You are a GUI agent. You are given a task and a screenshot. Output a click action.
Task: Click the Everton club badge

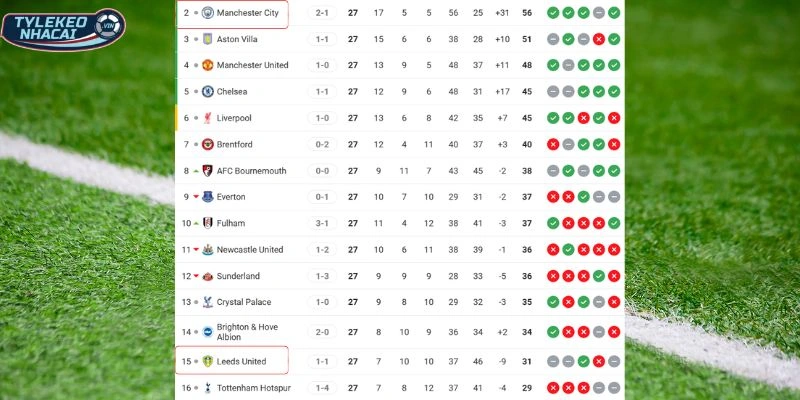(x=208, y=197)
